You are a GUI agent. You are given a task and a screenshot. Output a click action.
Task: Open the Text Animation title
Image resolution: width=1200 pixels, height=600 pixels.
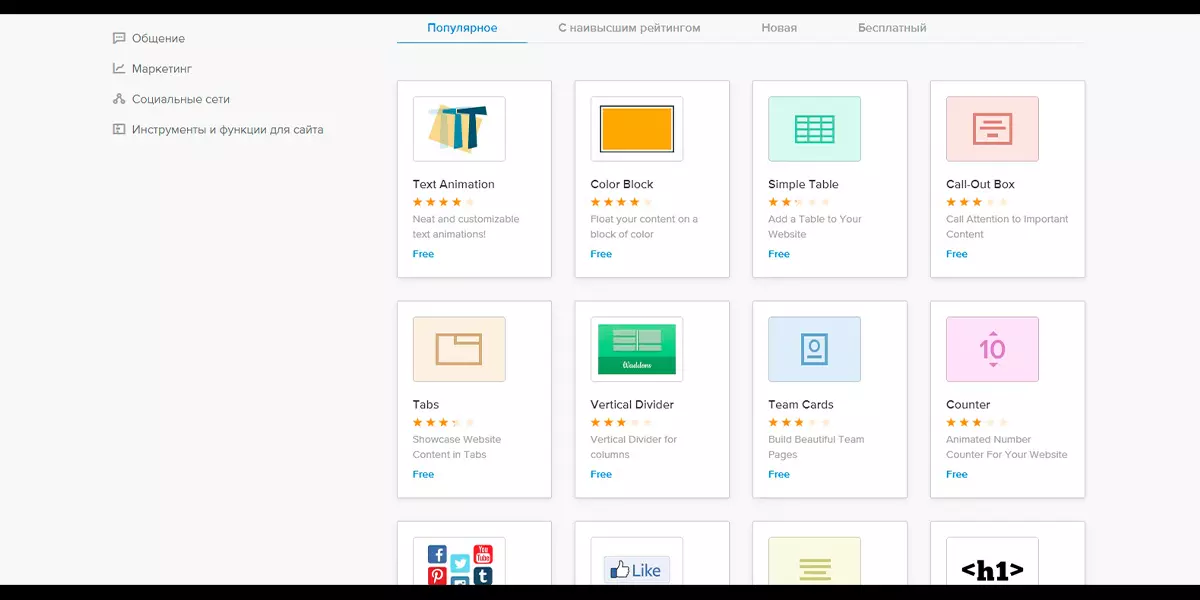click(x=453, y=184)
